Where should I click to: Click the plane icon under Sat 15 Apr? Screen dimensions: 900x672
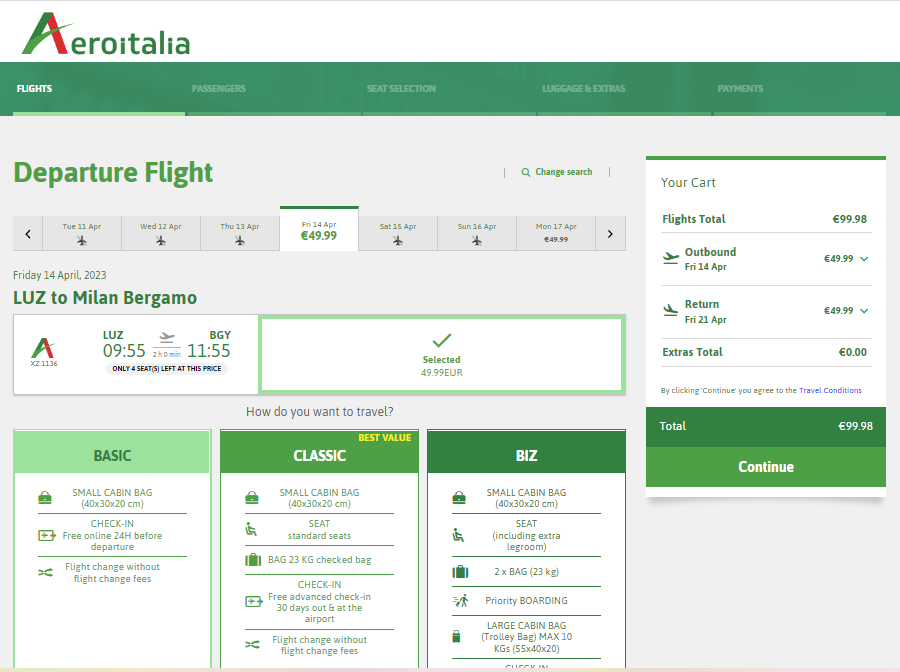(x=398, y=240)
